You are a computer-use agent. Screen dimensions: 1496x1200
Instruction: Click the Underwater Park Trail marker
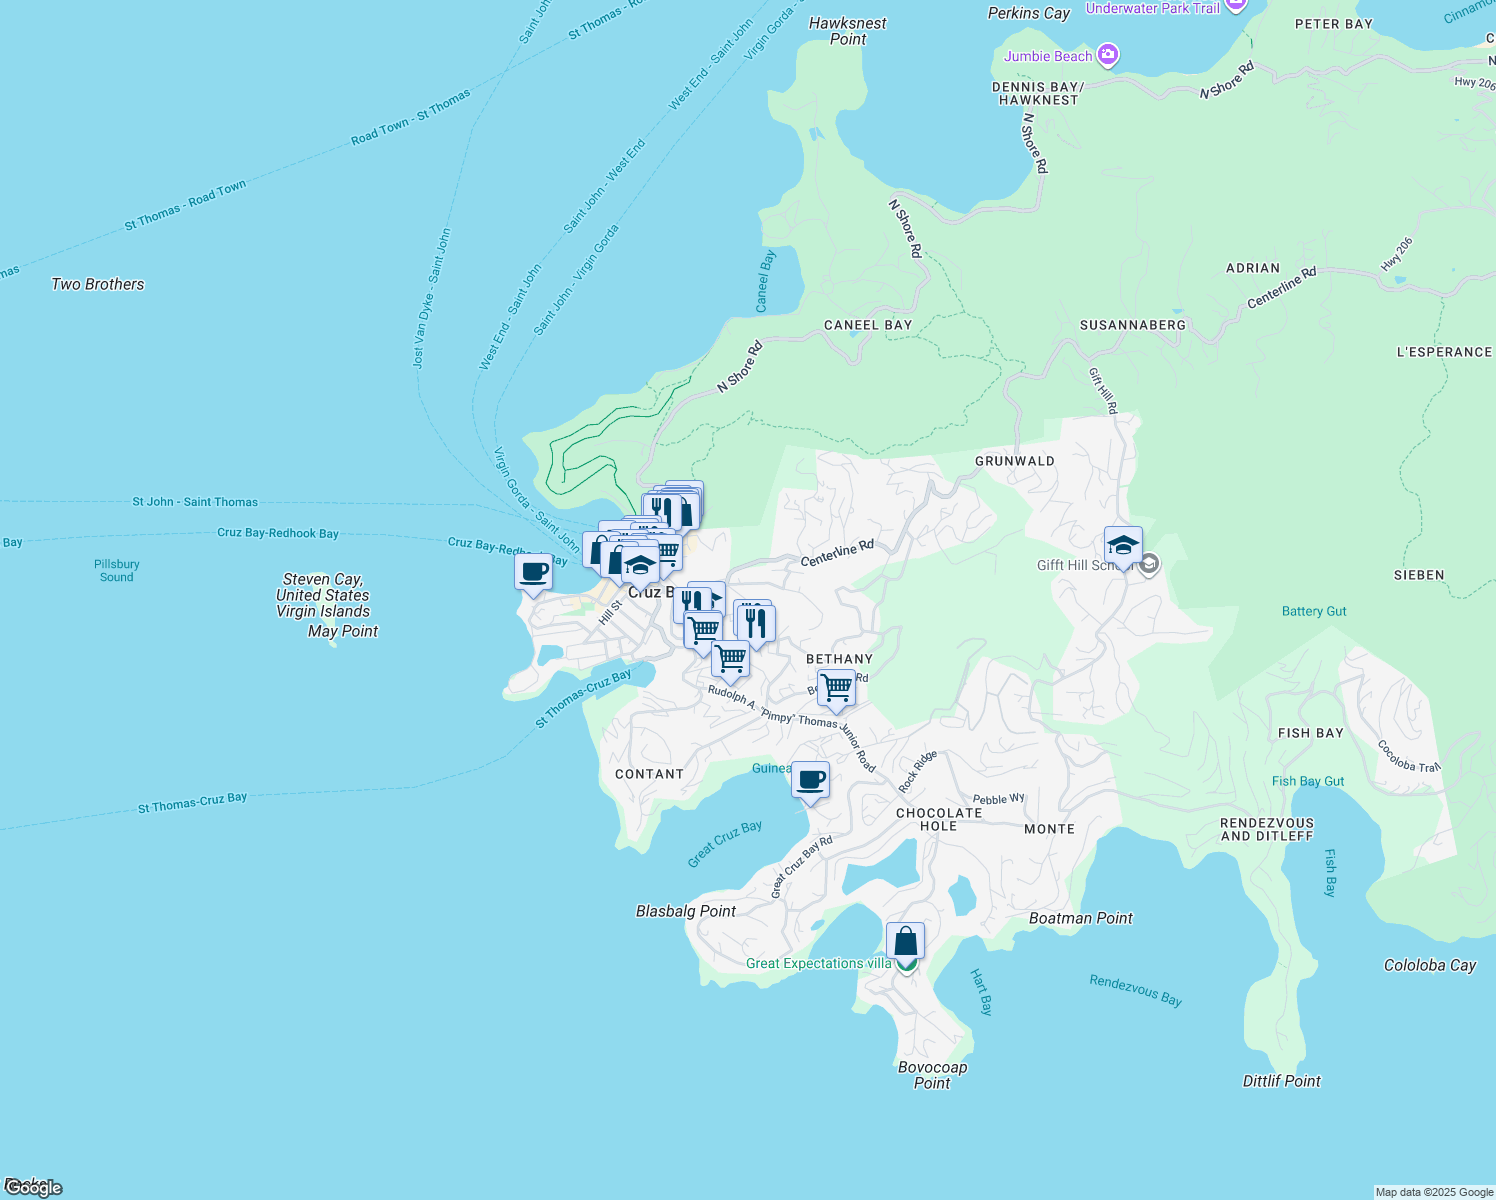1233,7
